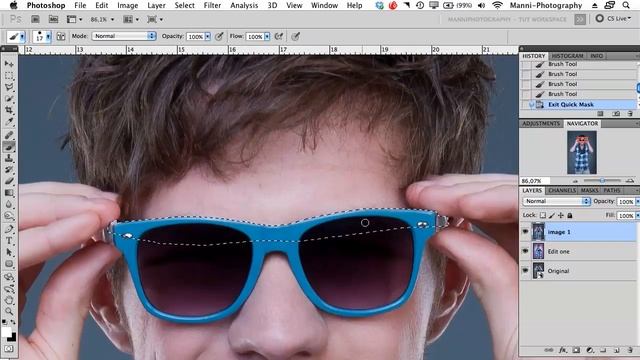This screenshot has height=360, width=640.
Task: Toggle Lock position
Action: (561, 215)
